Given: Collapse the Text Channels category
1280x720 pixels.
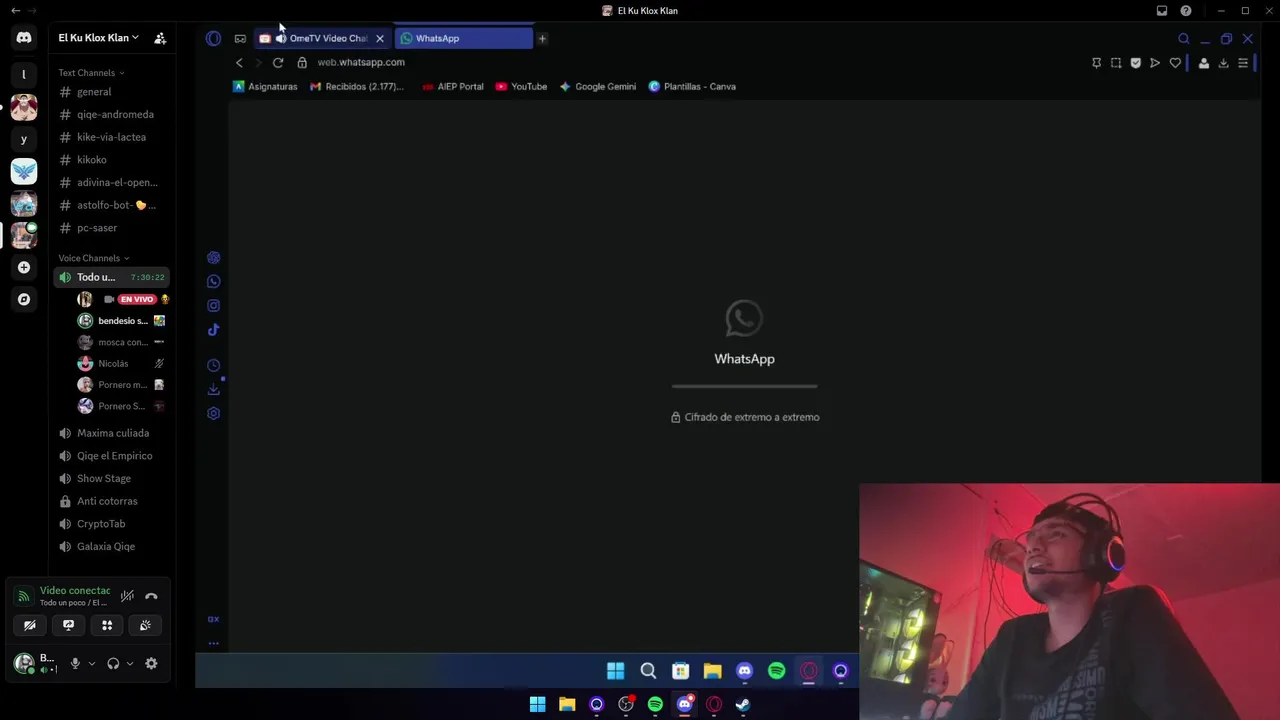Looking at the screenshot, I should tap(91, 73).
